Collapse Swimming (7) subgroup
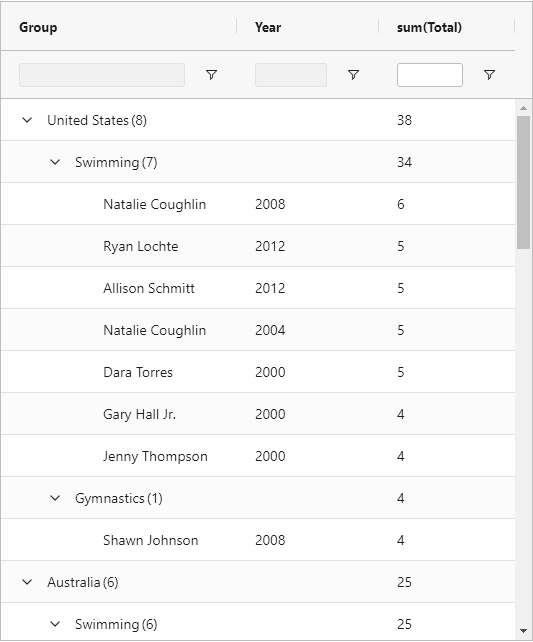Screen dimensions: 533x642 [55, 163]
